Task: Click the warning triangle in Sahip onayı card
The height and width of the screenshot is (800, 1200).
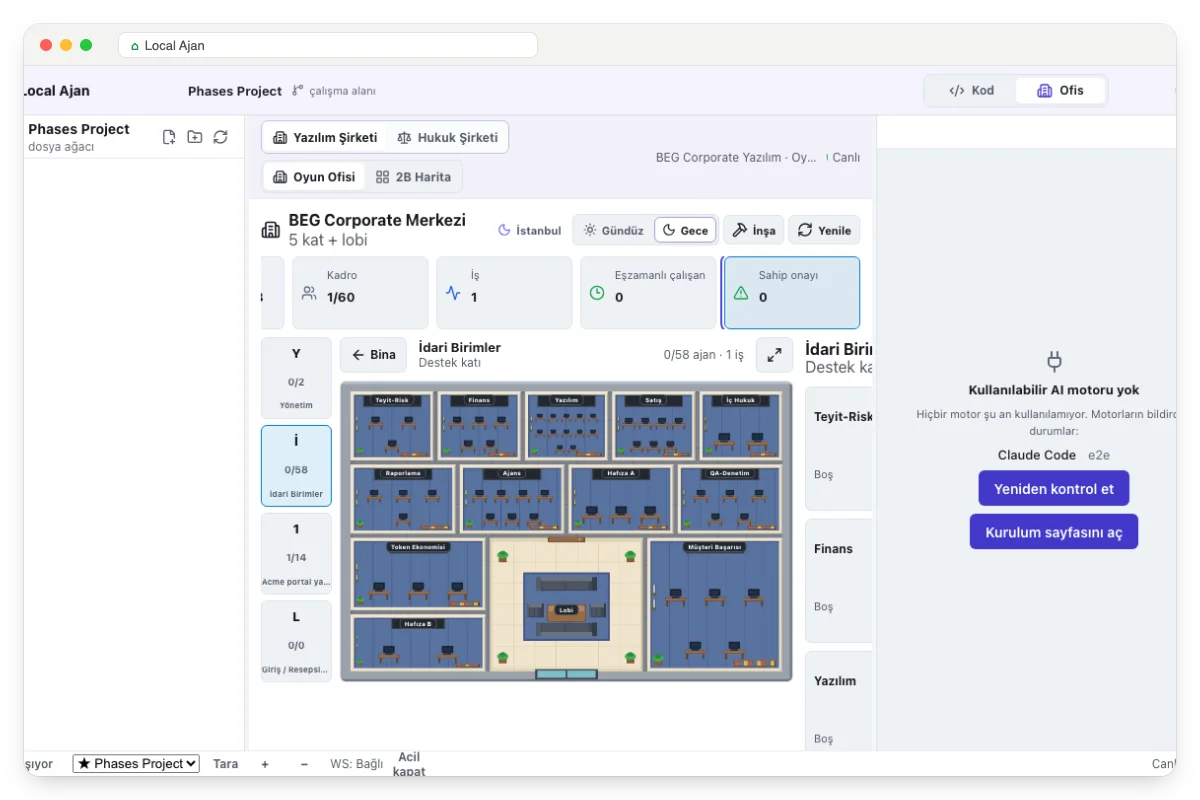Action: (x=741, y=294)
